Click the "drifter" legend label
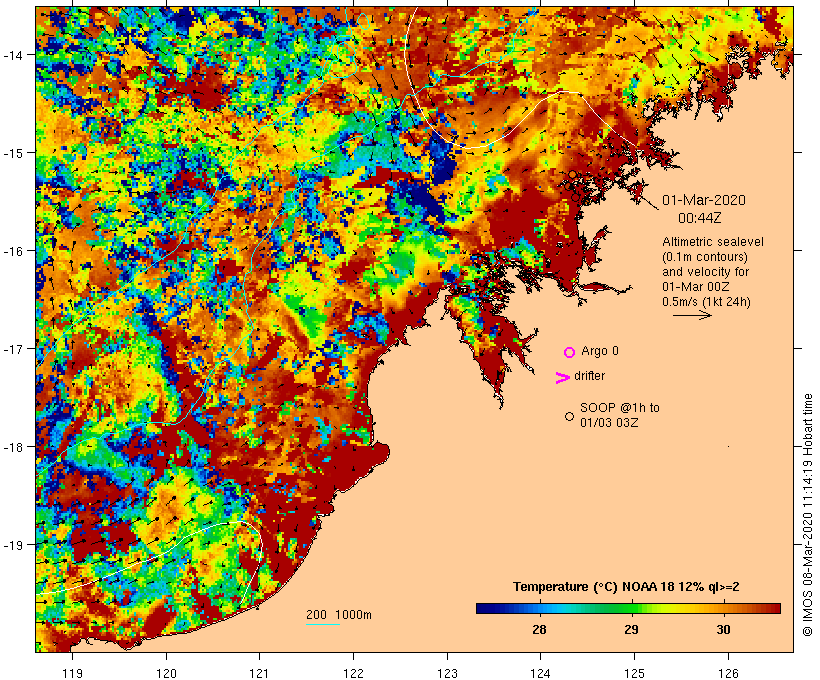This screenshot has width=820, height=680. [x=589, y=376]
